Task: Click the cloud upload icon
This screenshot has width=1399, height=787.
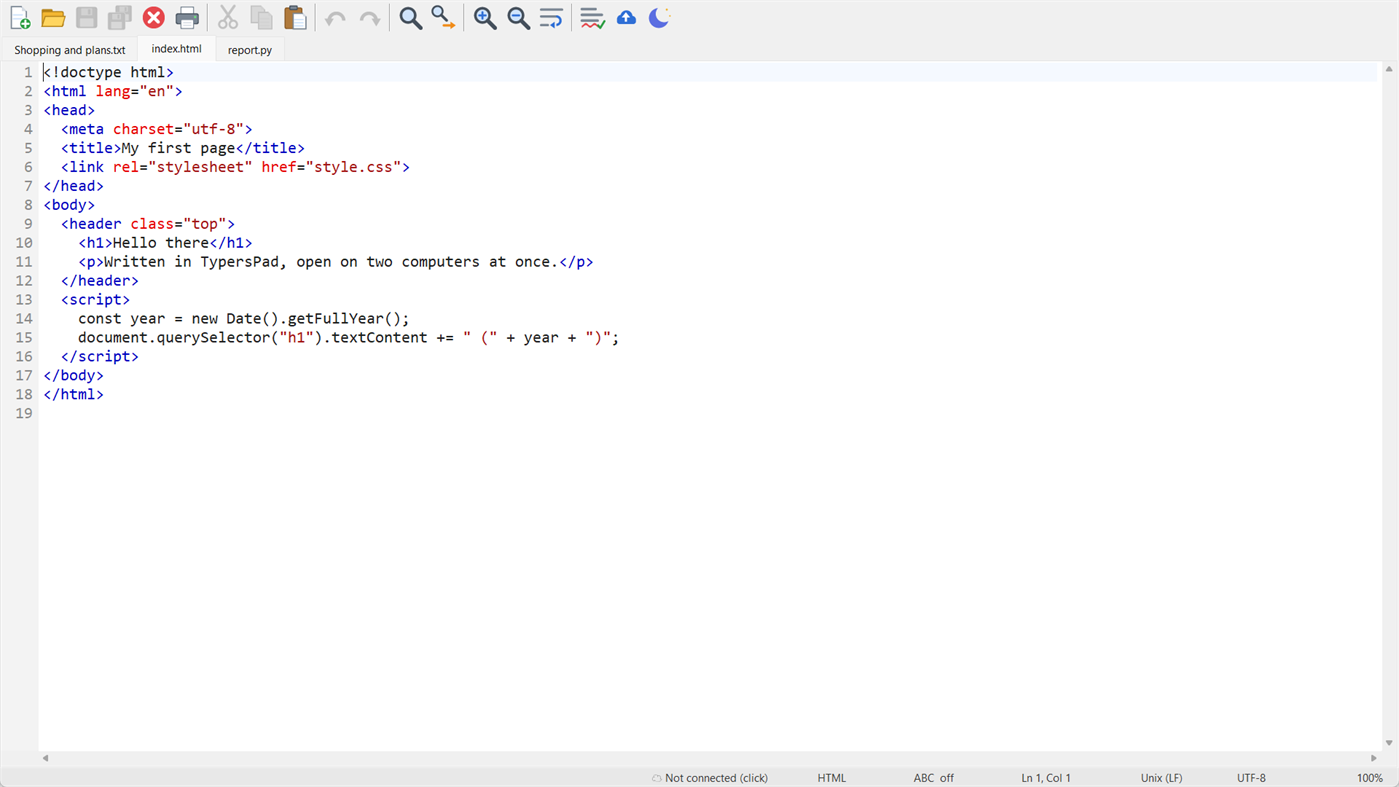Action: click(626, 18)
